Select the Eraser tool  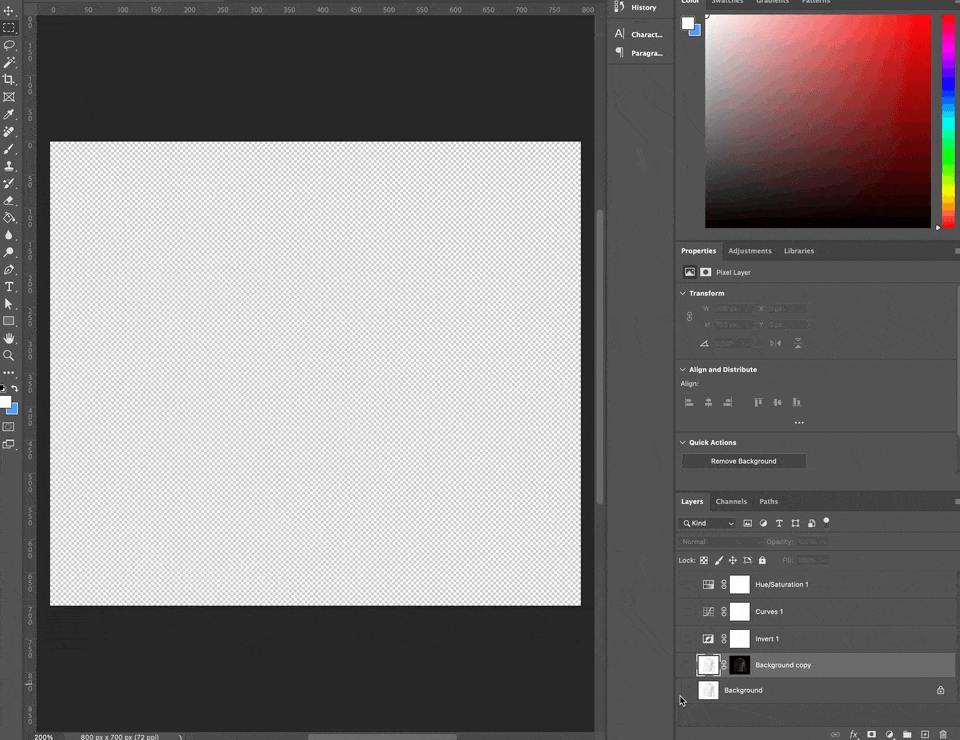pyautogui.click(x=9, y=200)
